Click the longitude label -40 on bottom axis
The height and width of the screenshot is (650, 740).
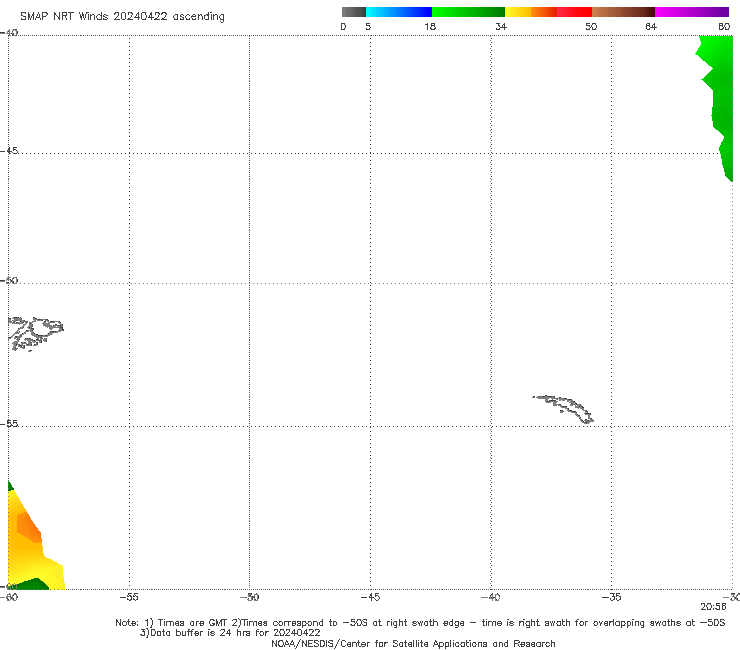[491, 597]
